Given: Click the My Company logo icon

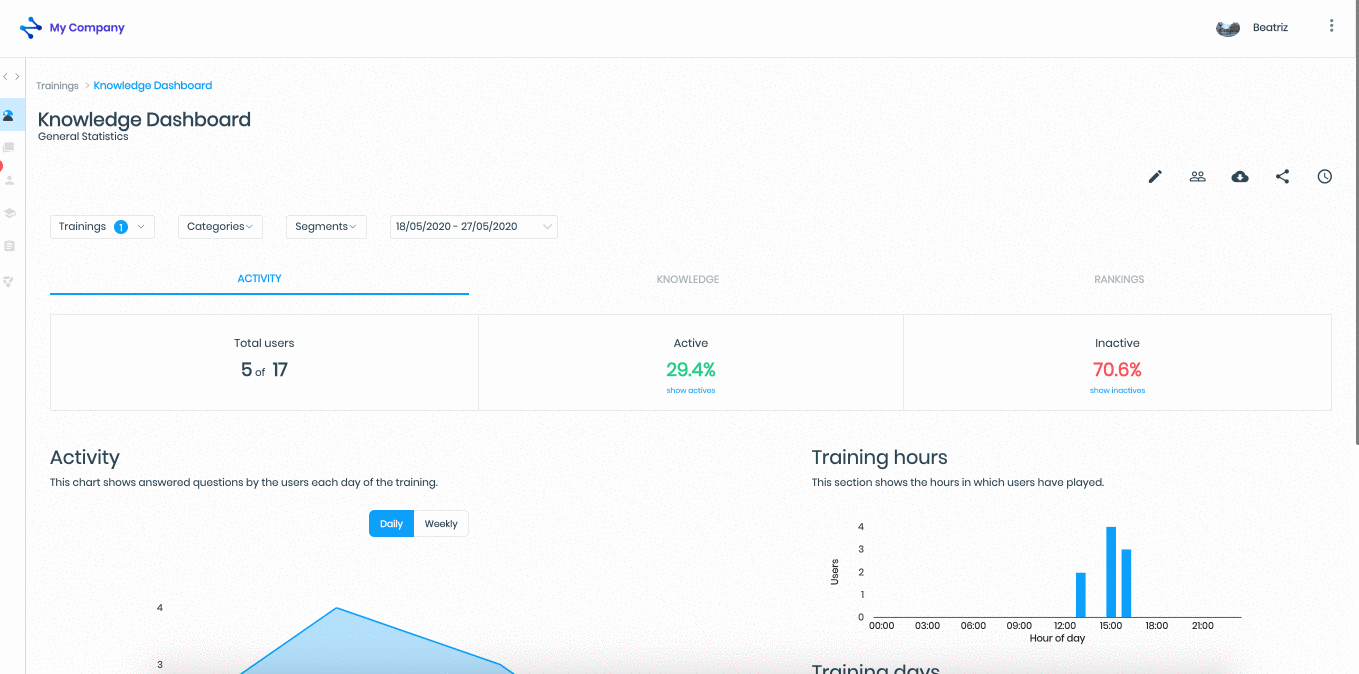Looking at the screenshot, I should [x=31, y=28].
